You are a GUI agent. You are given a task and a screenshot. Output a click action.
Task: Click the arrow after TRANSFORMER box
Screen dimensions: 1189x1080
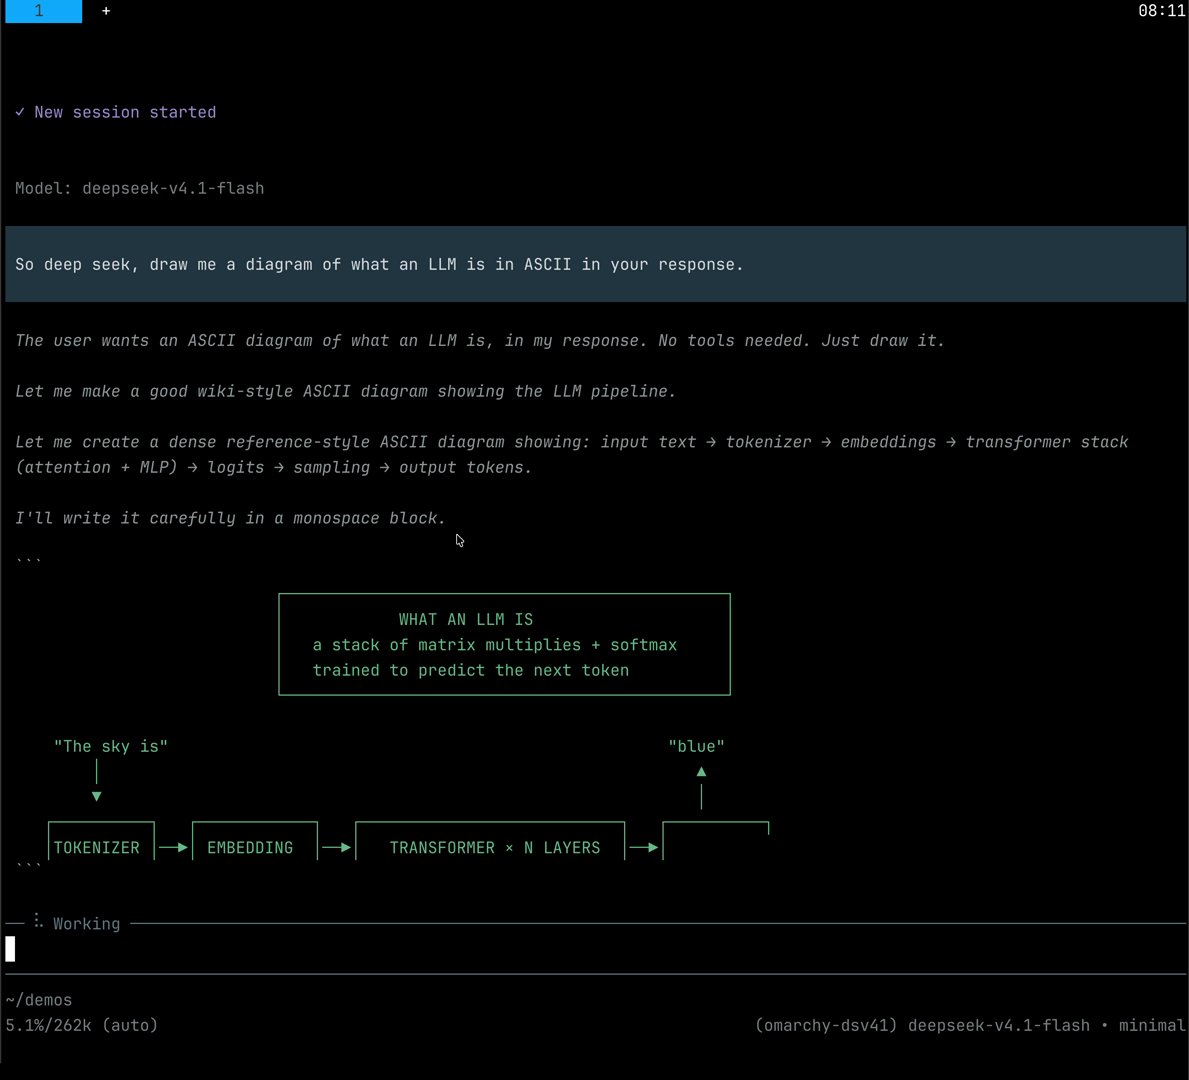tap(644, 847)
